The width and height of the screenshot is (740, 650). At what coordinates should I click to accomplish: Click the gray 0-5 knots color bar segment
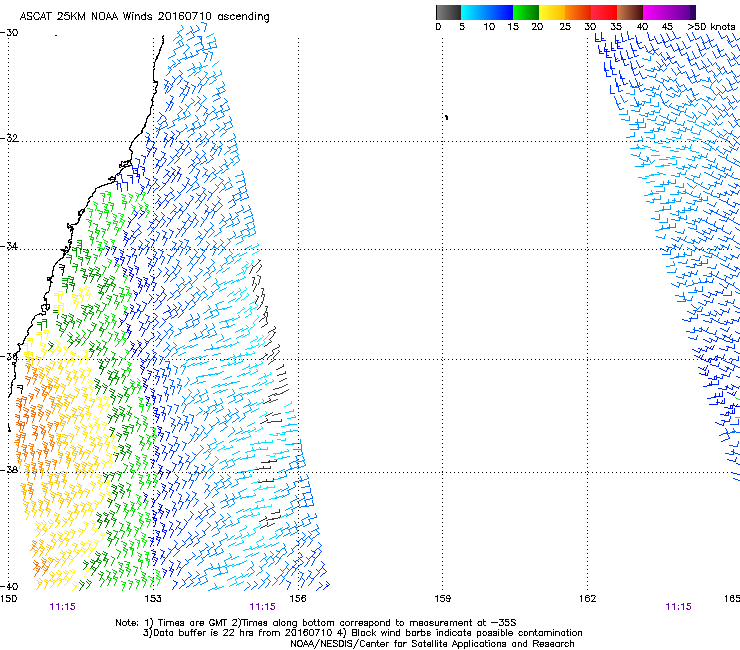pyautogui.click(x=448, y=12)
